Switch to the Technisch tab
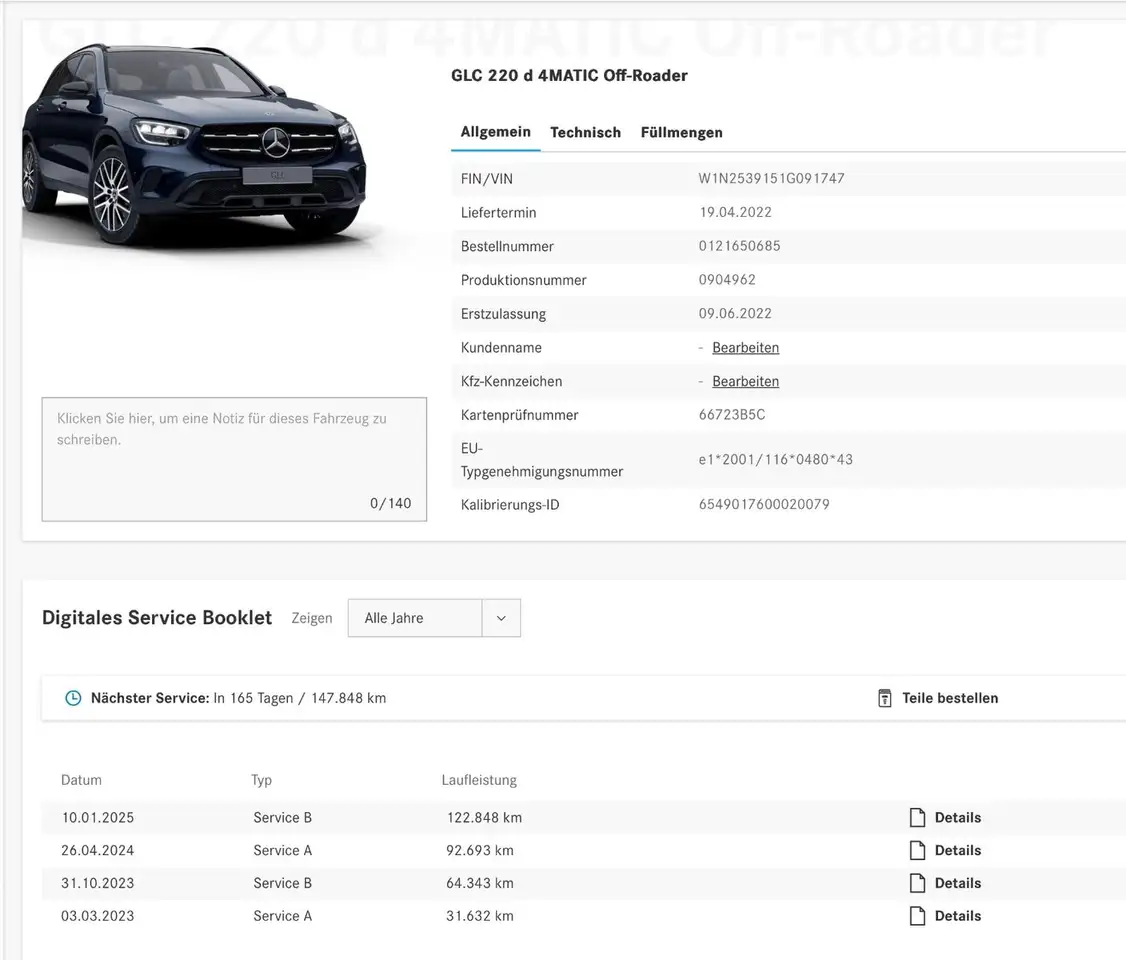1126x960 pixels. [585, 132]
